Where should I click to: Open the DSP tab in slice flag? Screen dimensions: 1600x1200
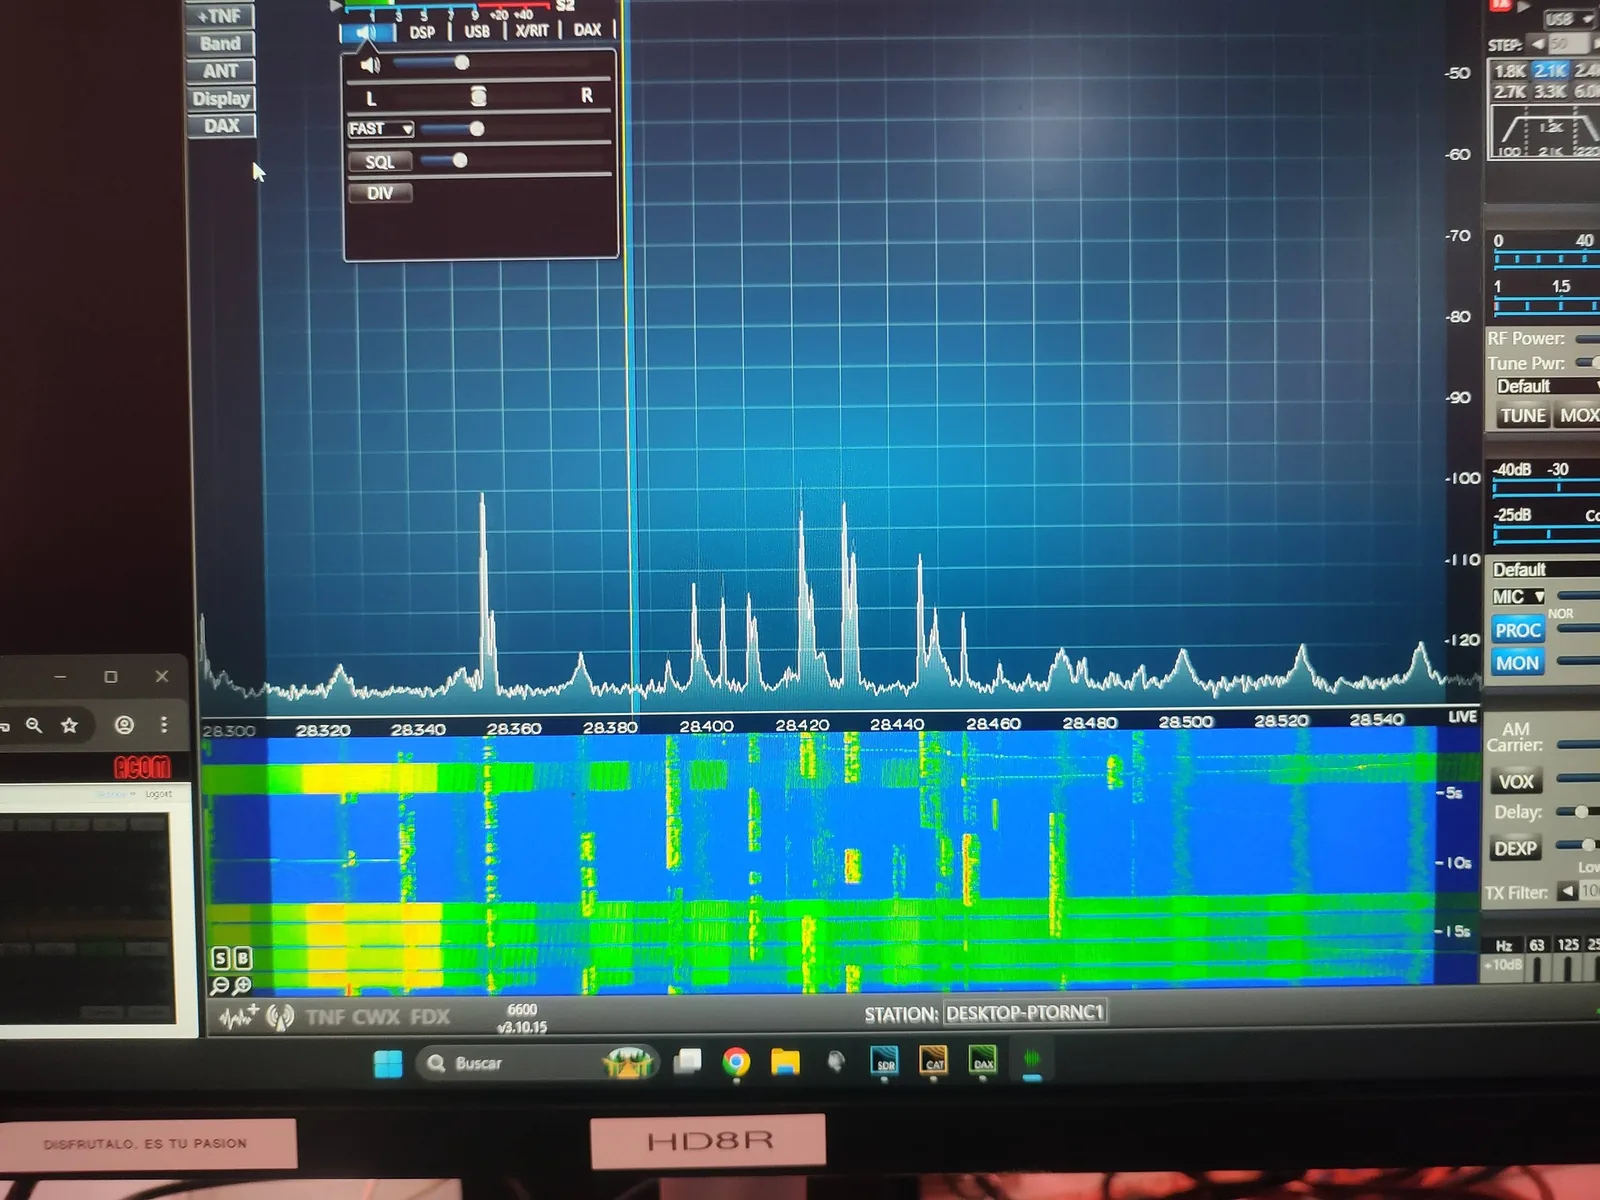click(422, 32)
